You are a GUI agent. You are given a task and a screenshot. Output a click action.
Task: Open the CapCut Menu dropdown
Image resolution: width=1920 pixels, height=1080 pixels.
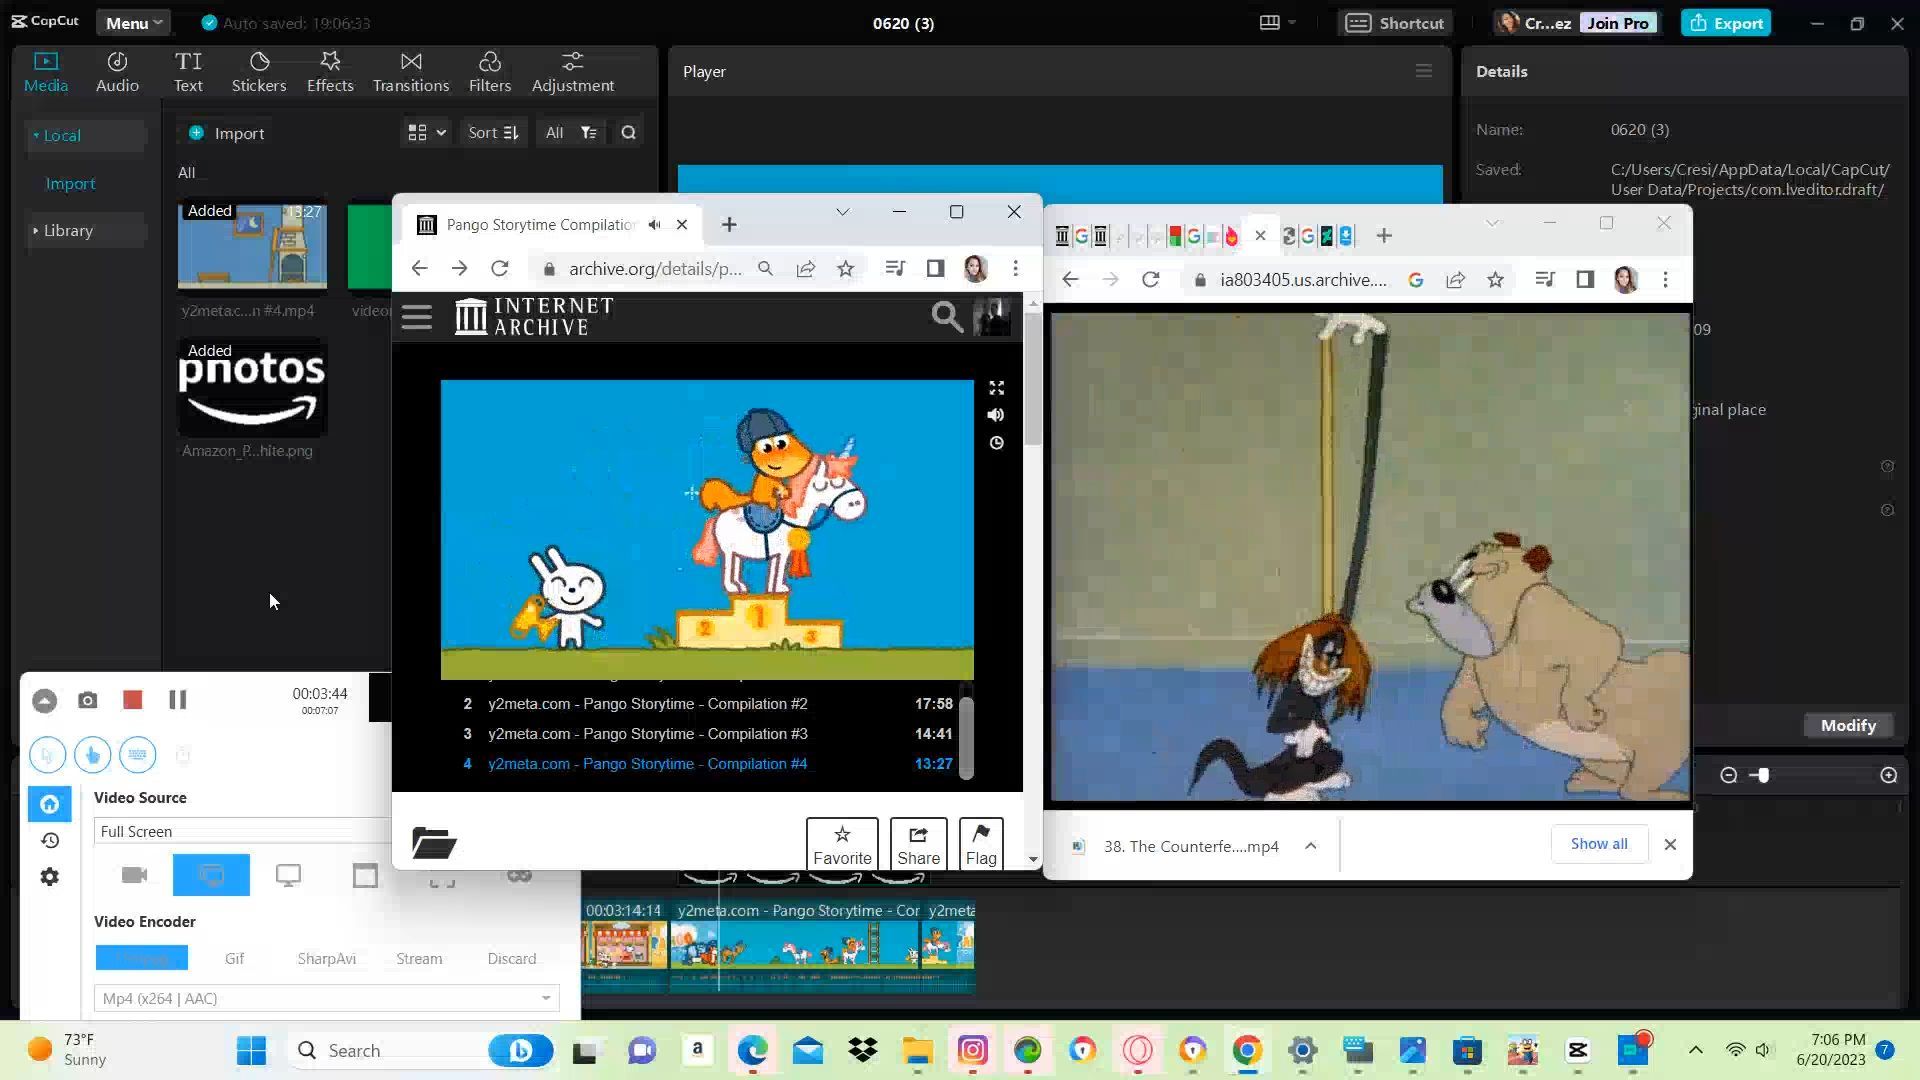133,23
